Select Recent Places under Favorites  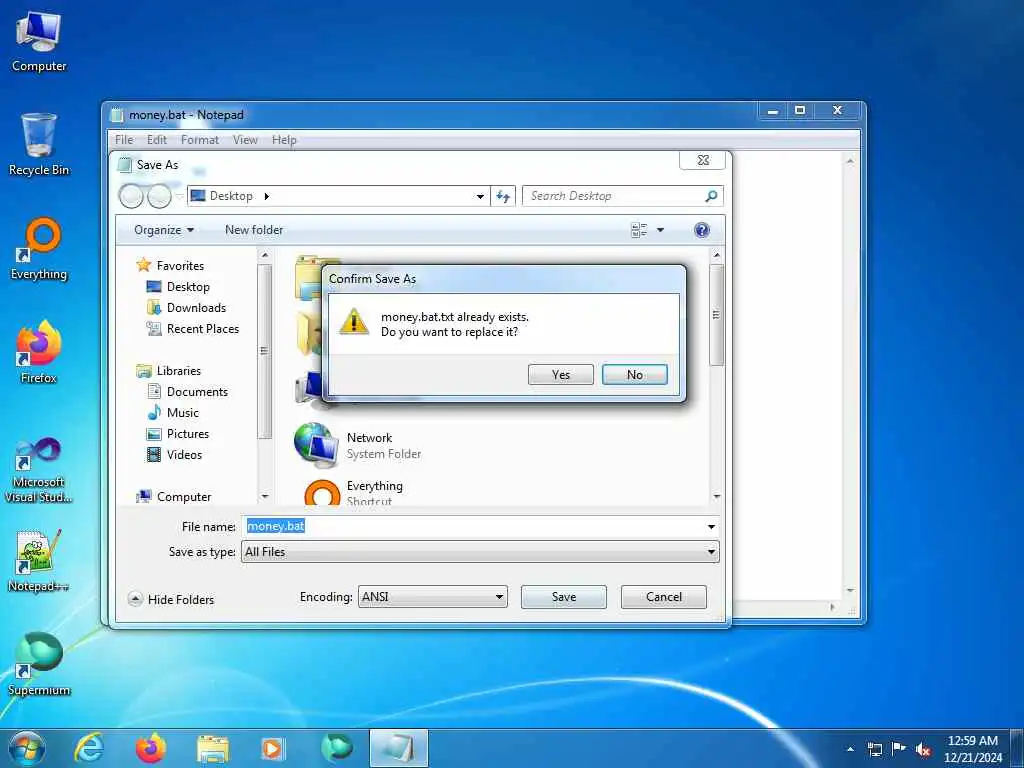pyautogui.click(x=193, y=328)
